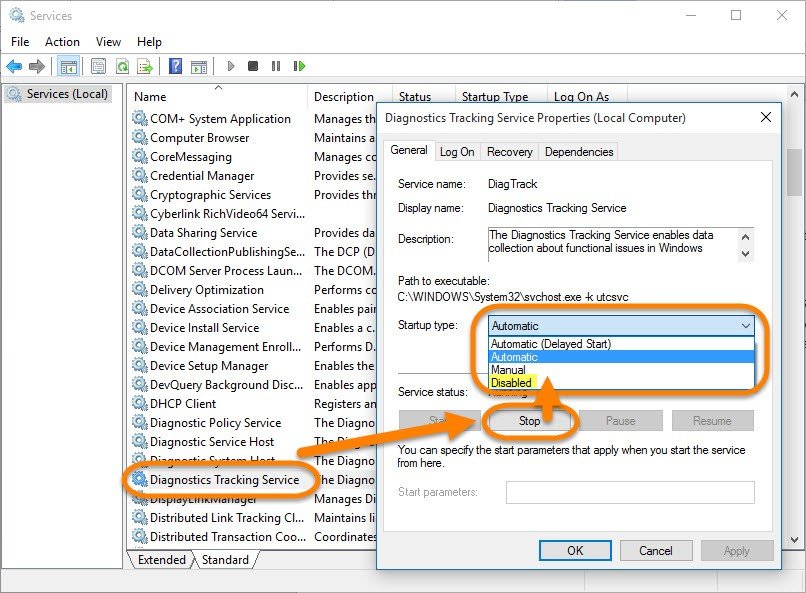Switch to the Recovery tab

pos(509,151)
